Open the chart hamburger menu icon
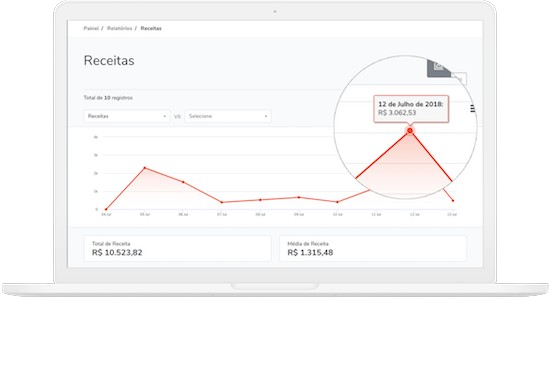The height and width of the screenshot is (378, 554). coord(473,109)
